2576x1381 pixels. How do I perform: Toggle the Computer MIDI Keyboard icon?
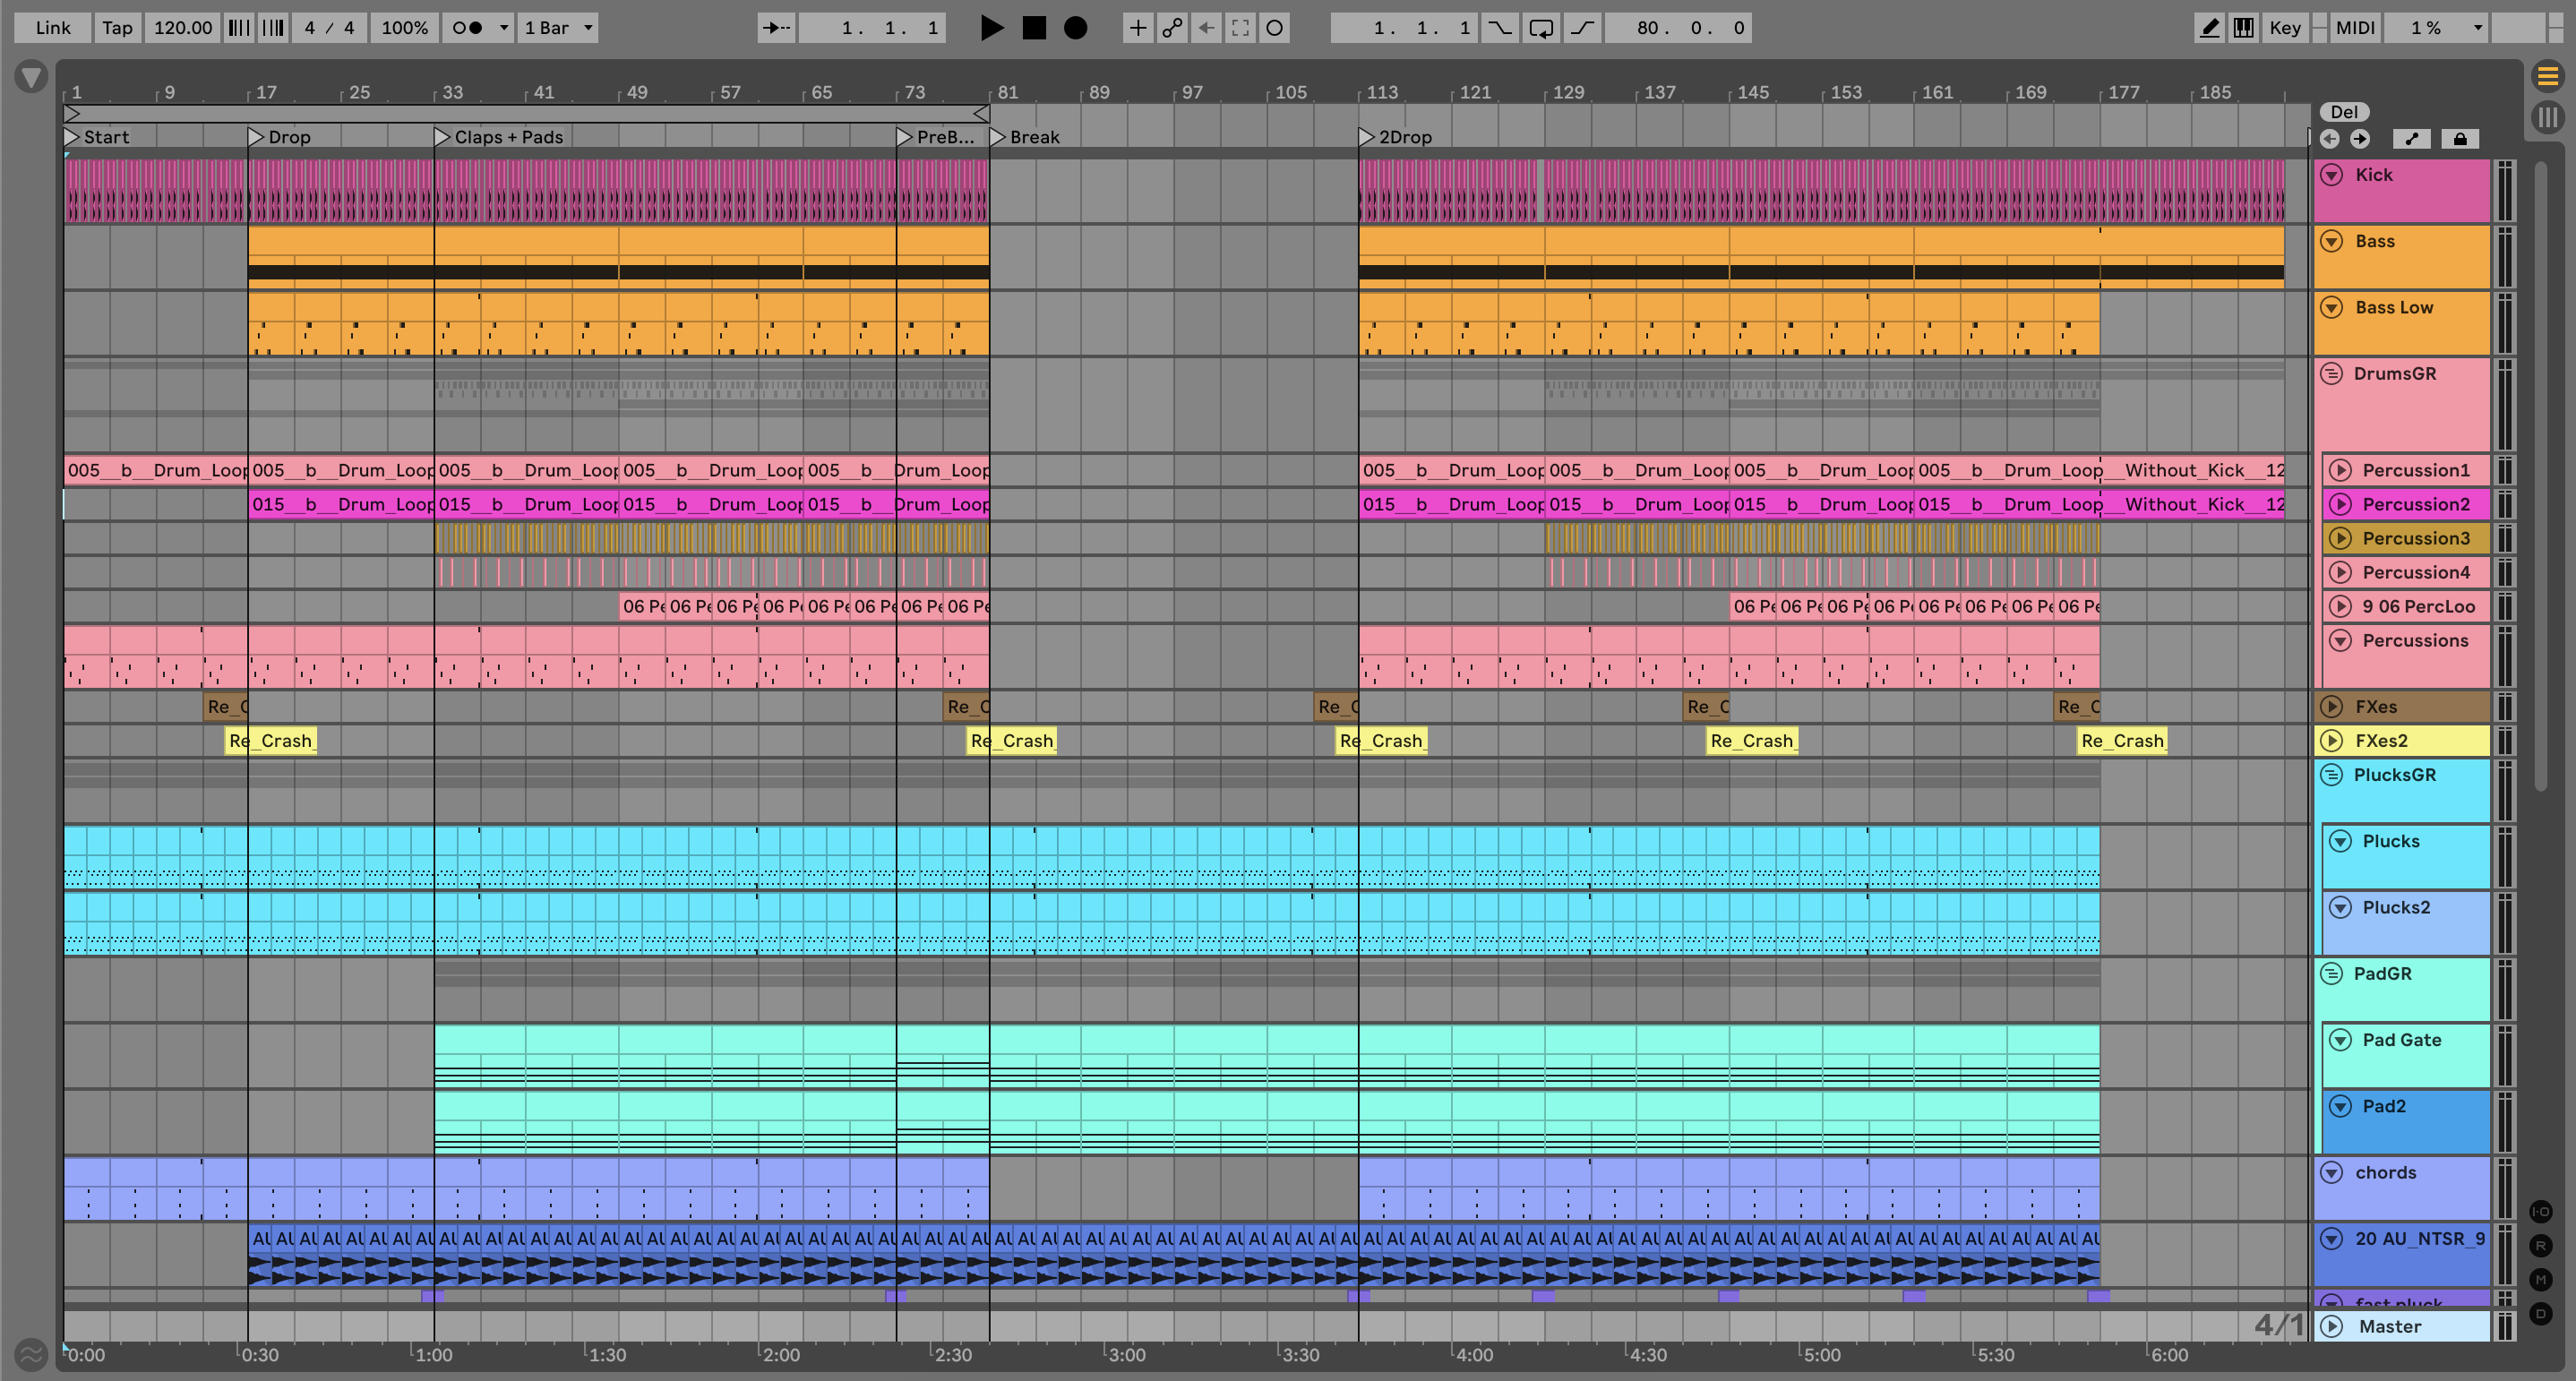2244,28
